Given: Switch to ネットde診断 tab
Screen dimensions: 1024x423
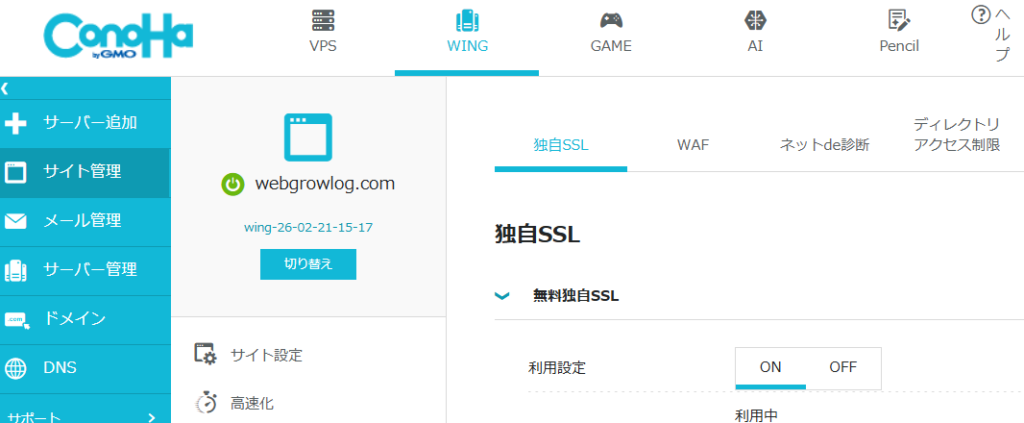Looking at the screenshot, I should click(824, 145).
